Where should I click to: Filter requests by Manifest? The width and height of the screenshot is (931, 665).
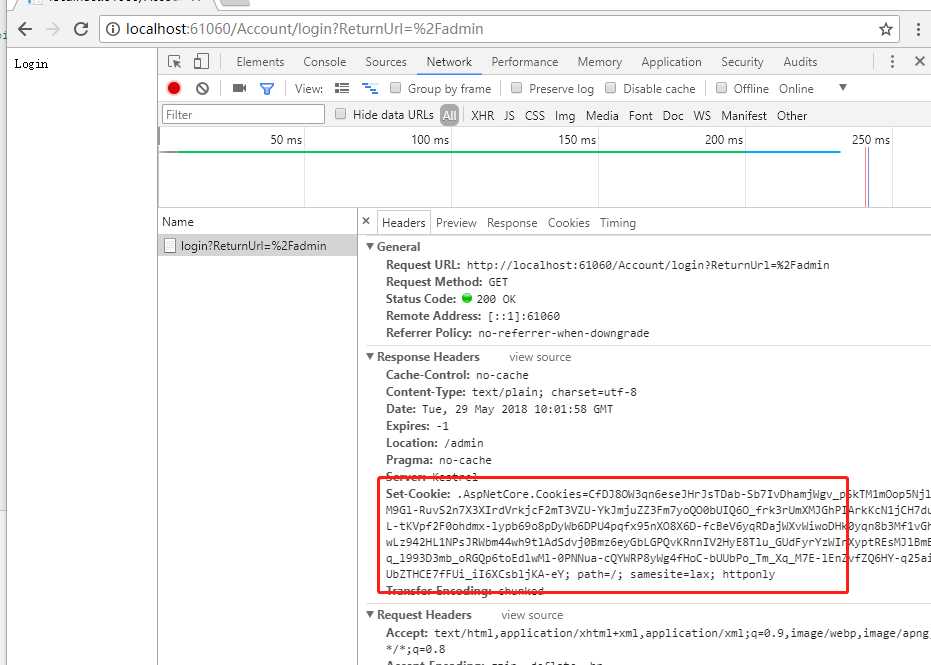pyautogui.click(x=744, y=115)
